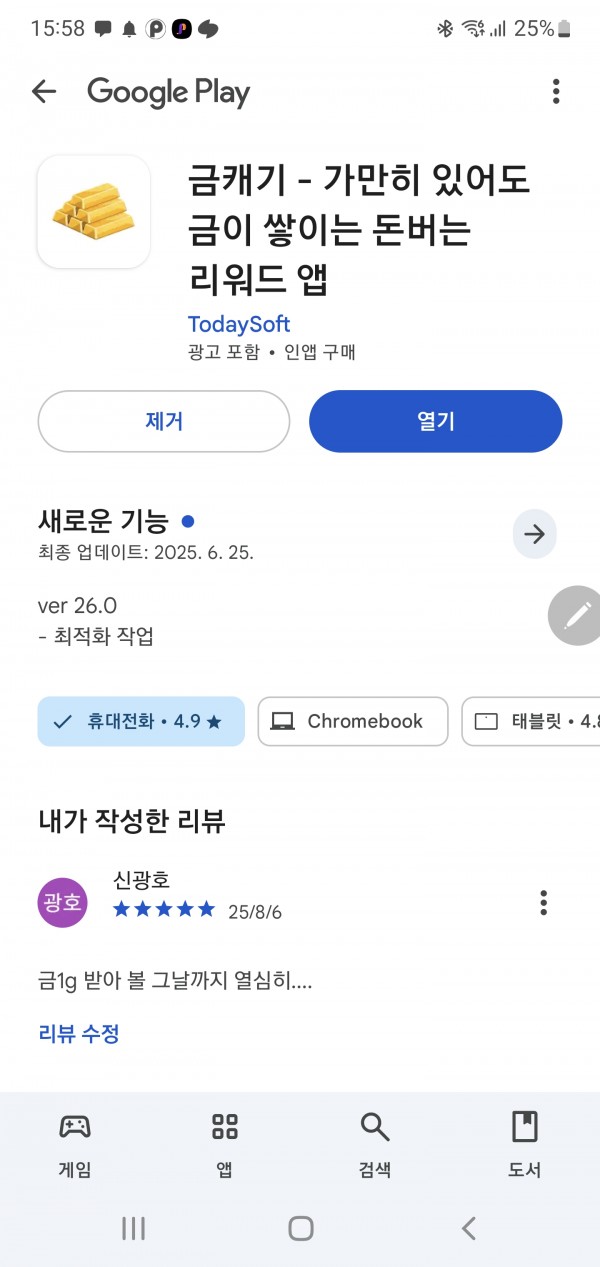Tap the 열기 open button
600x1267 pixels.
tap(436, 421)
